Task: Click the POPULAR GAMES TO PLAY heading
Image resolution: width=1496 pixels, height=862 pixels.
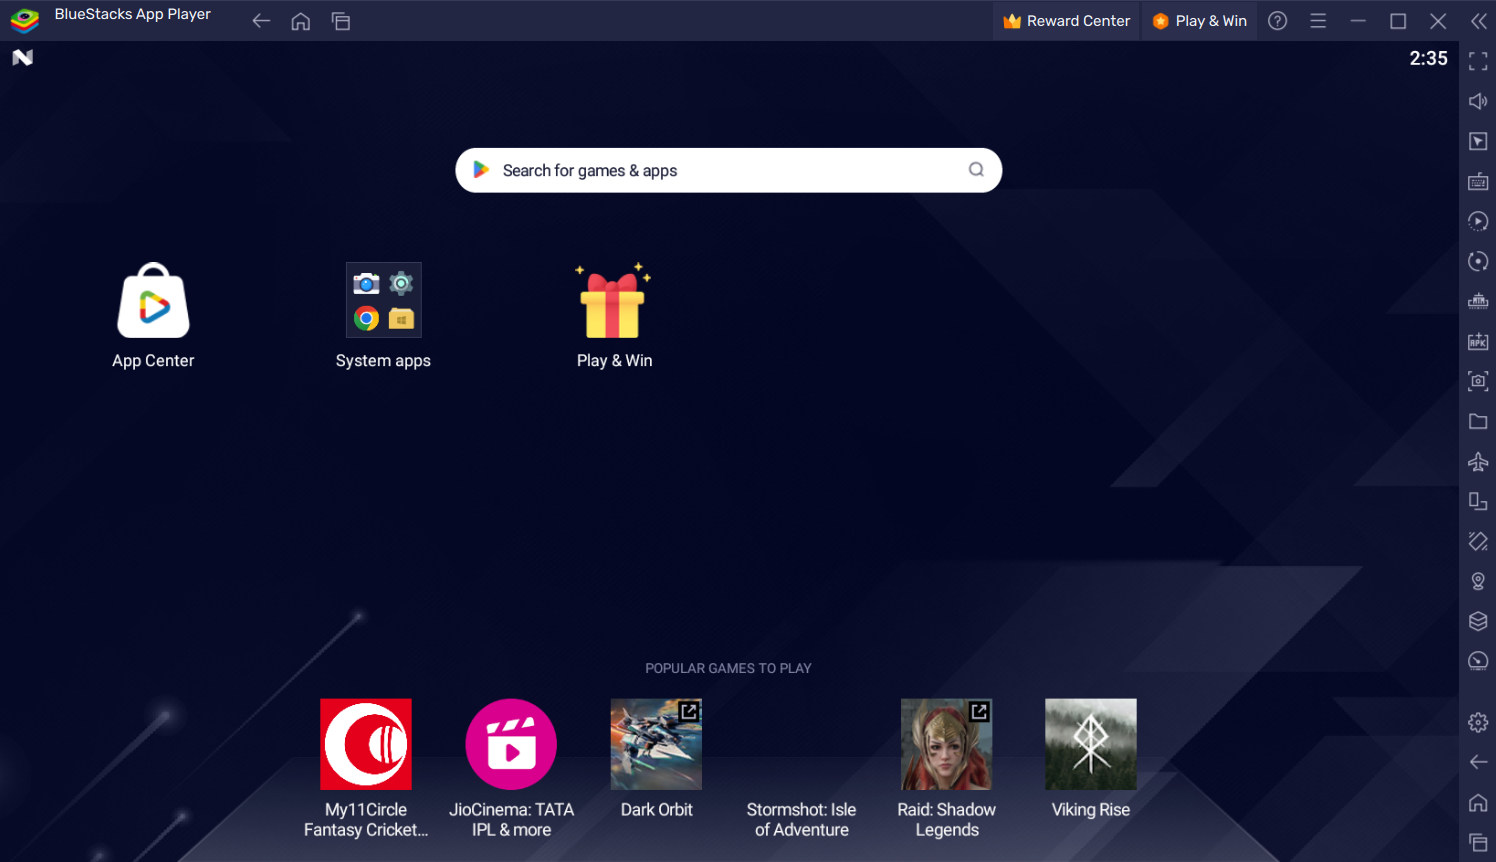Action: point(728,668)
